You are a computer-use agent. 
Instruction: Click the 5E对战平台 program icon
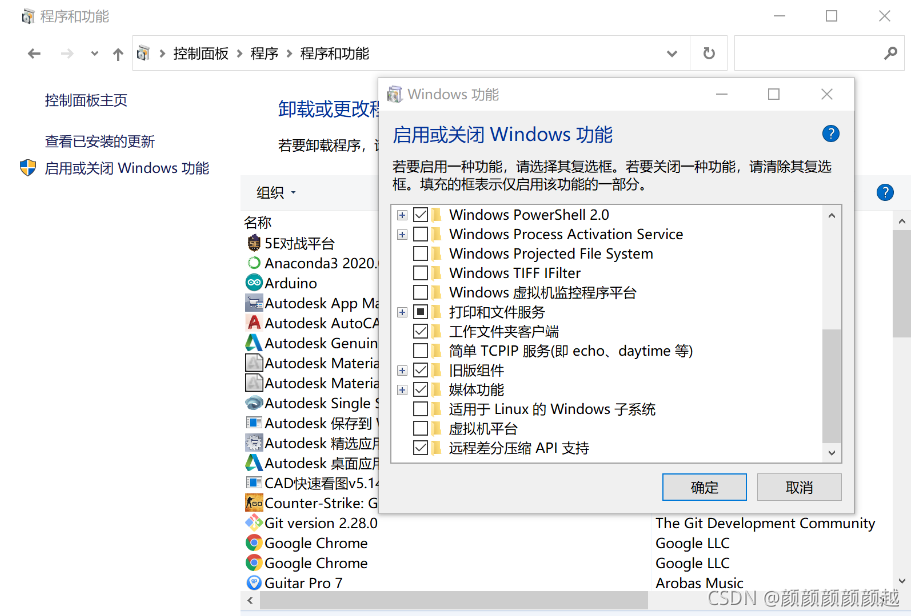(254, 243)
